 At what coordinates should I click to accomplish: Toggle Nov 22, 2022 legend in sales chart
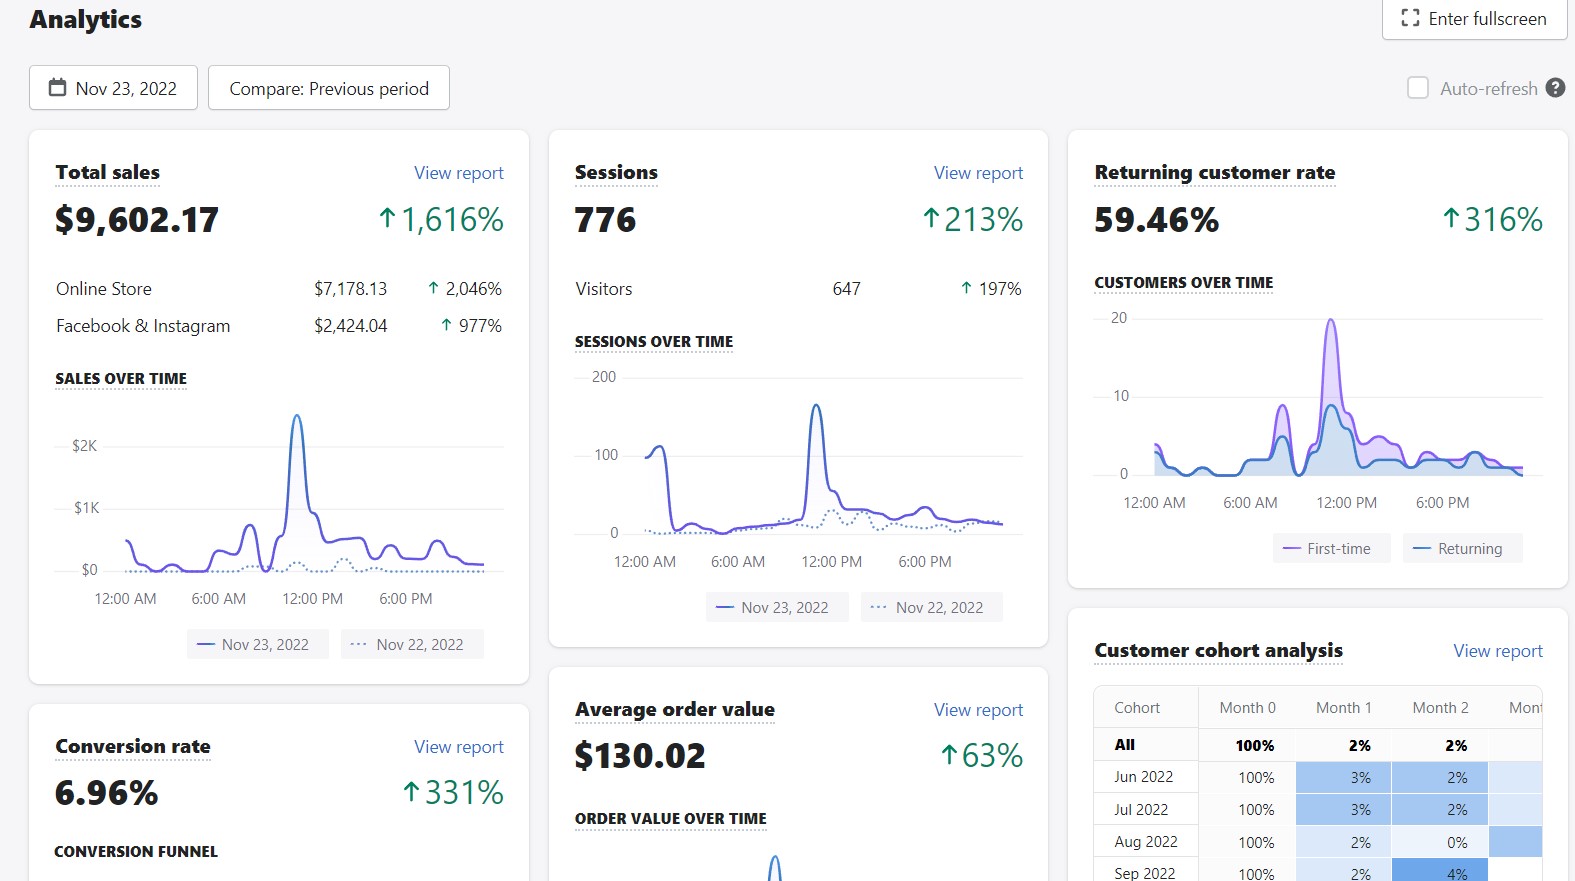[x=412, y=644]
